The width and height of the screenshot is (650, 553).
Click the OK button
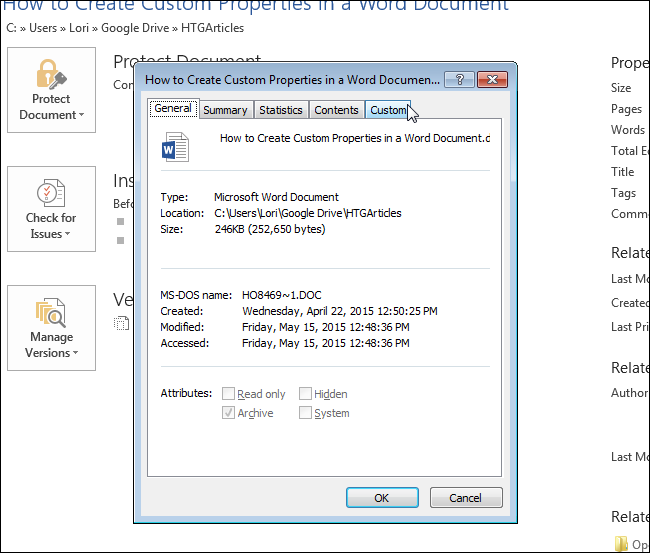point(382,497)
